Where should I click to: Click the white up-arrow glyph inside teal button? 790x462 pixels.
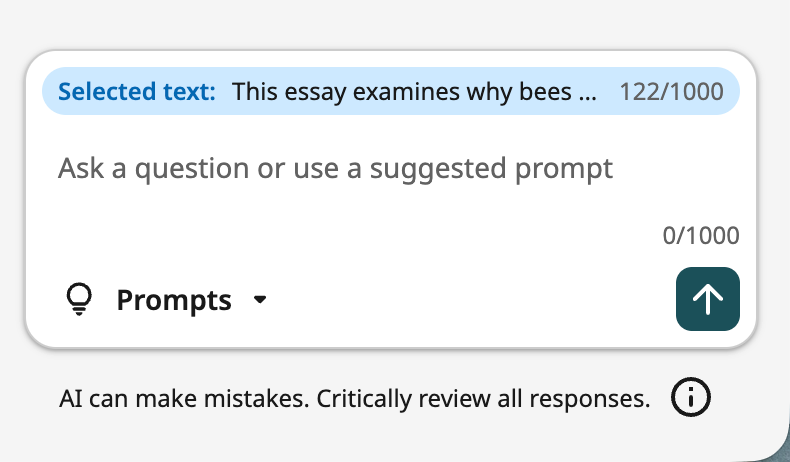tap(707, 299)
